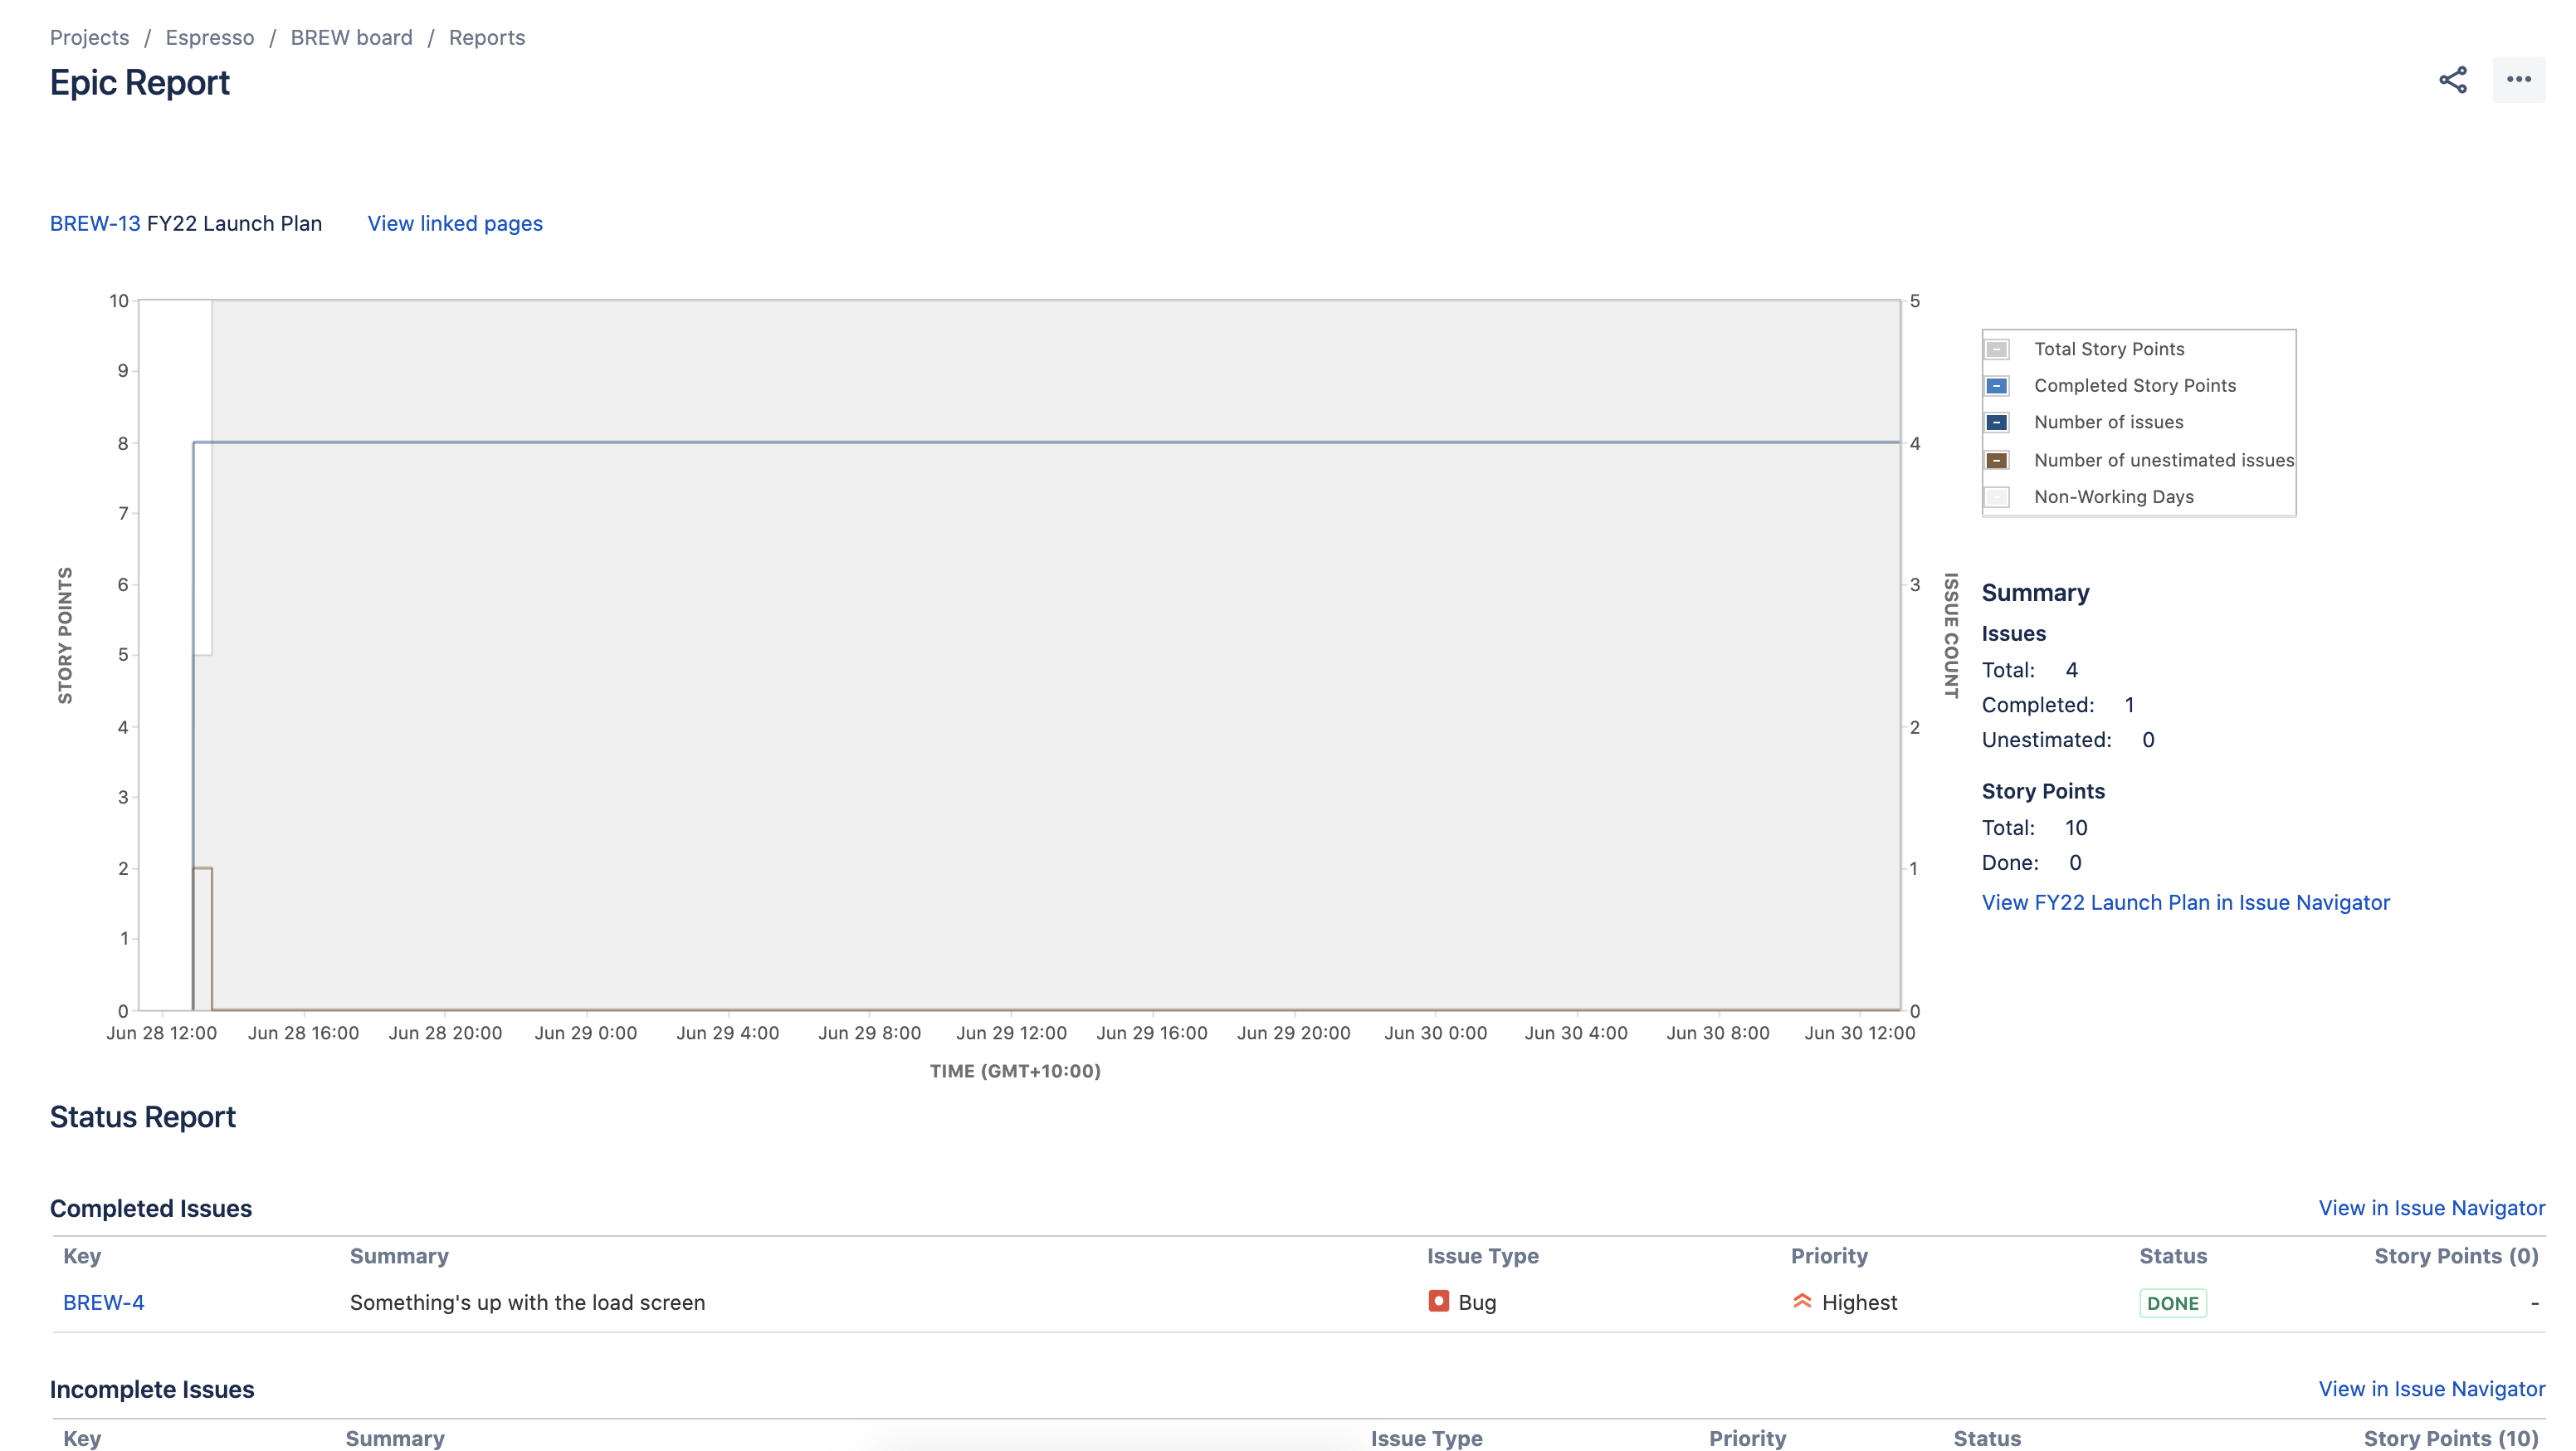2576x1451 pixels.
Task: View Completed Issues in Issue Navigator
Action: (x=2431, y=1208)
